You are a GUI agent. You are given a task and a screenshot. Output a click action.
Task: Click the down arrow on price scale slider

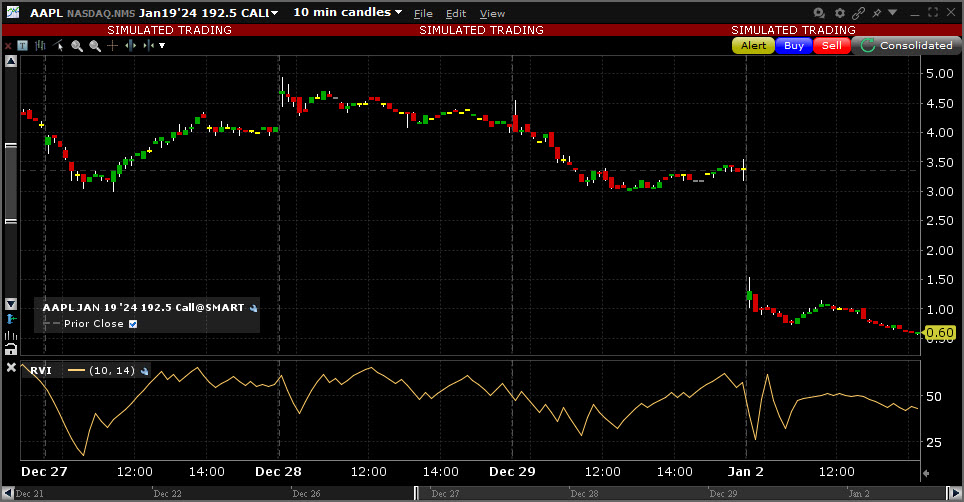point(10,304)
